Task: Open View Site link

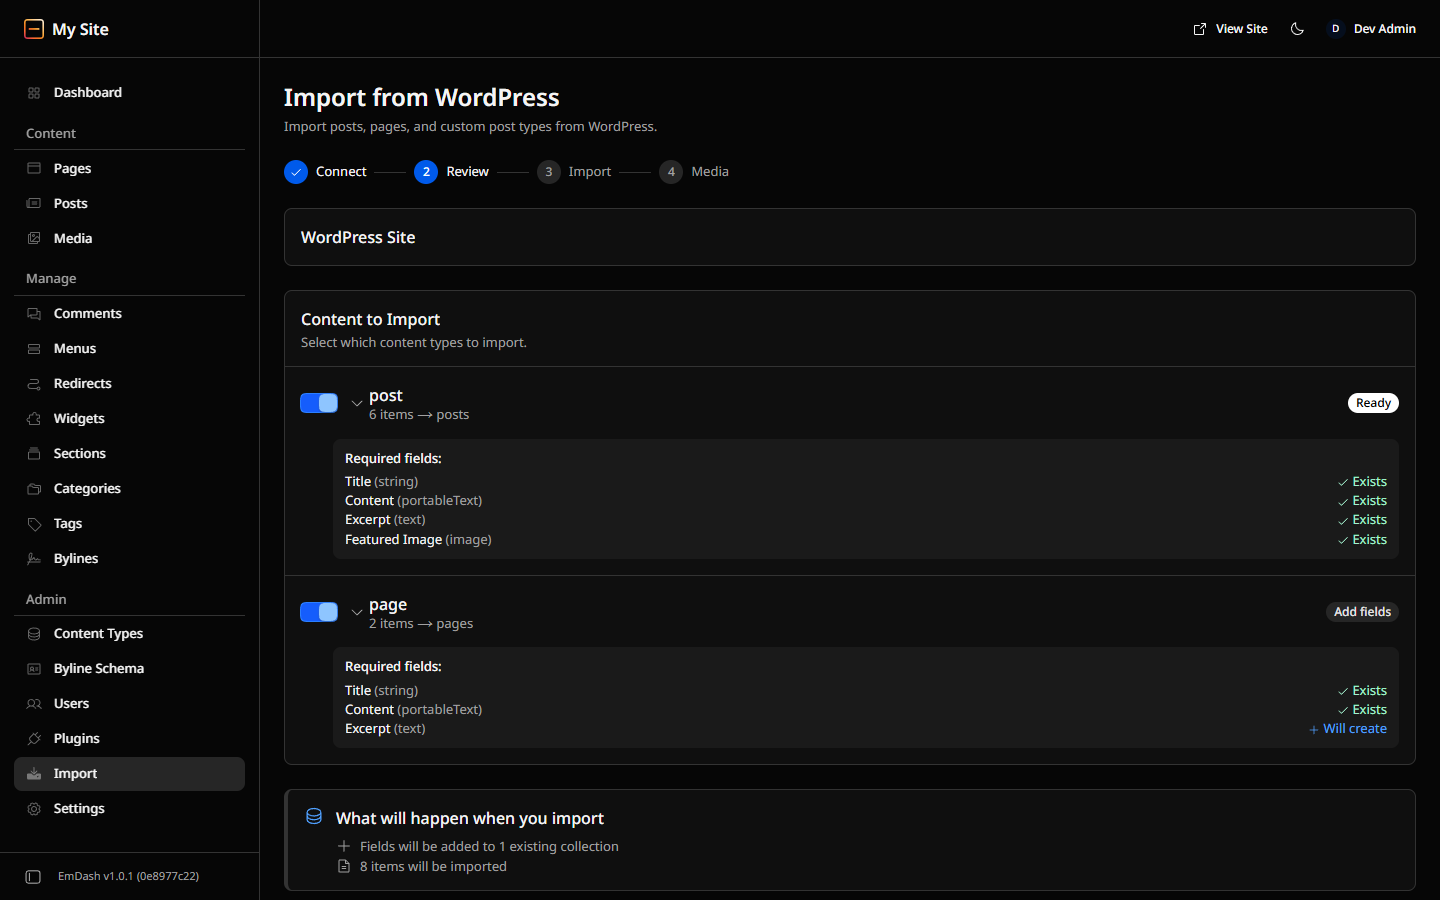Action: coord(1230,29)
